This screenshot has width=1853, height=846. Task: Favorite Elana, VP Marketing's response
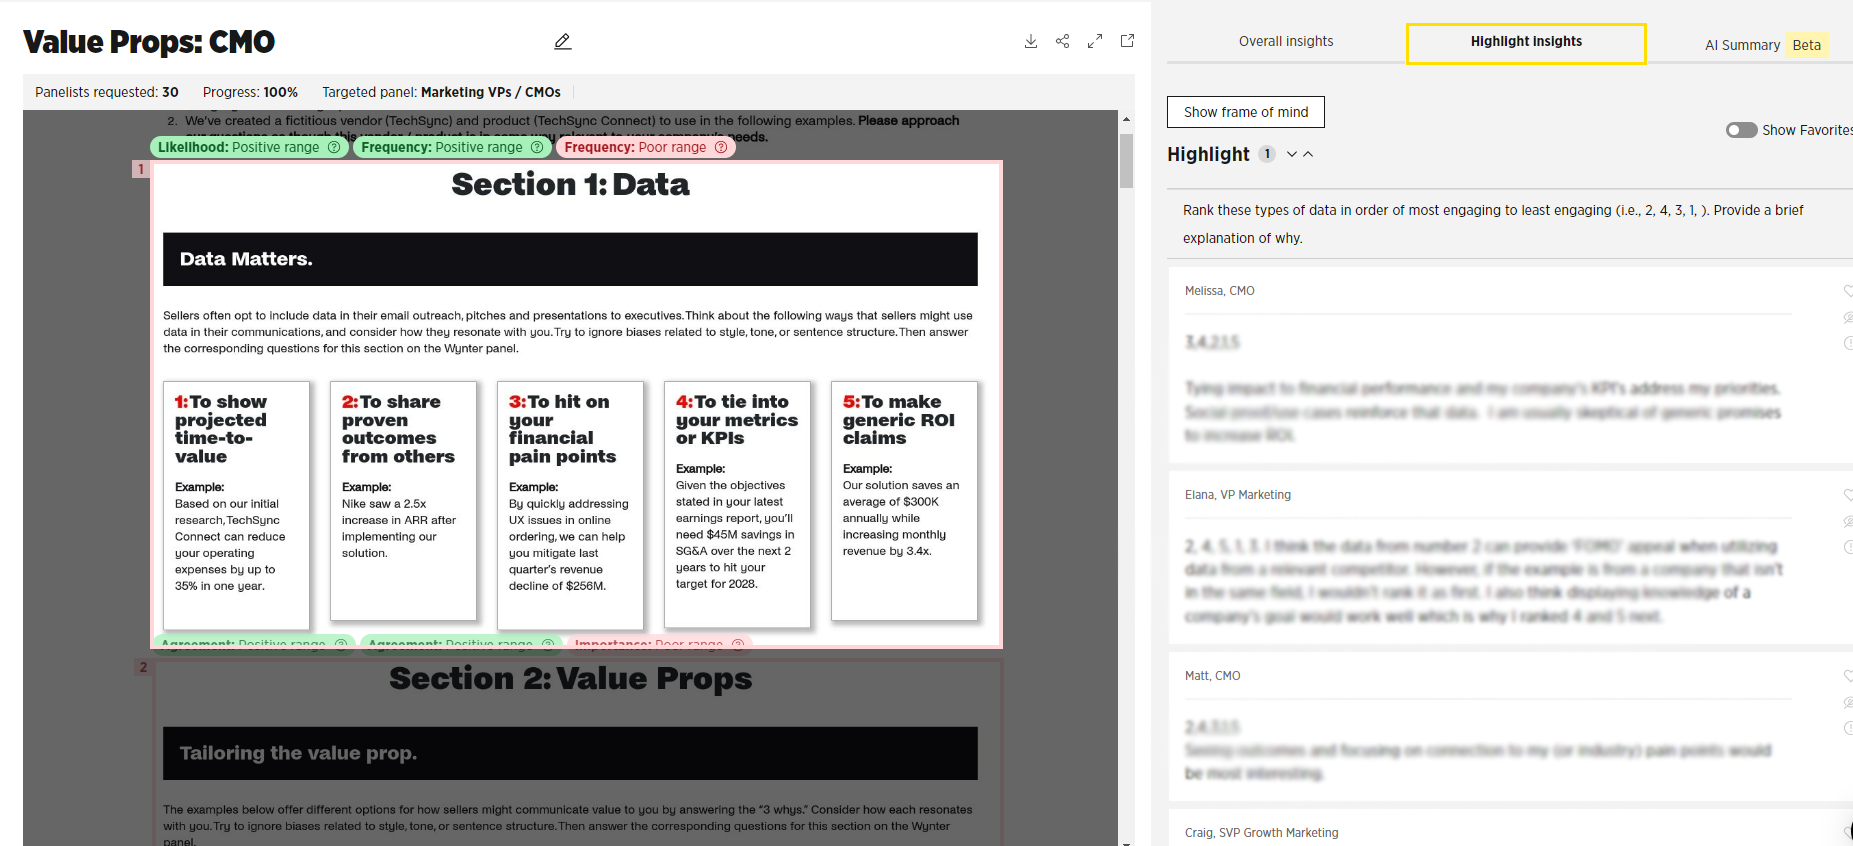[1848, 495]
